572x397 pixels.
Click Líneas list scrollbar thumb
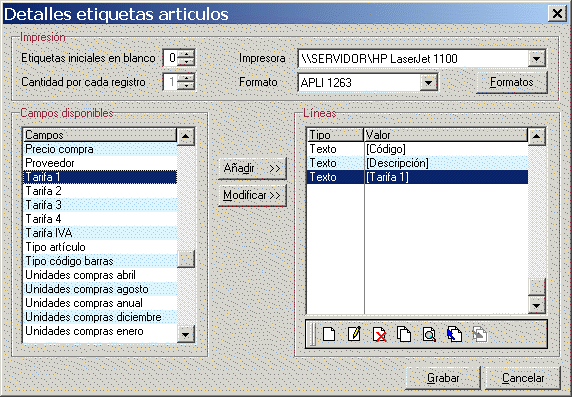(x=536, y=287)
